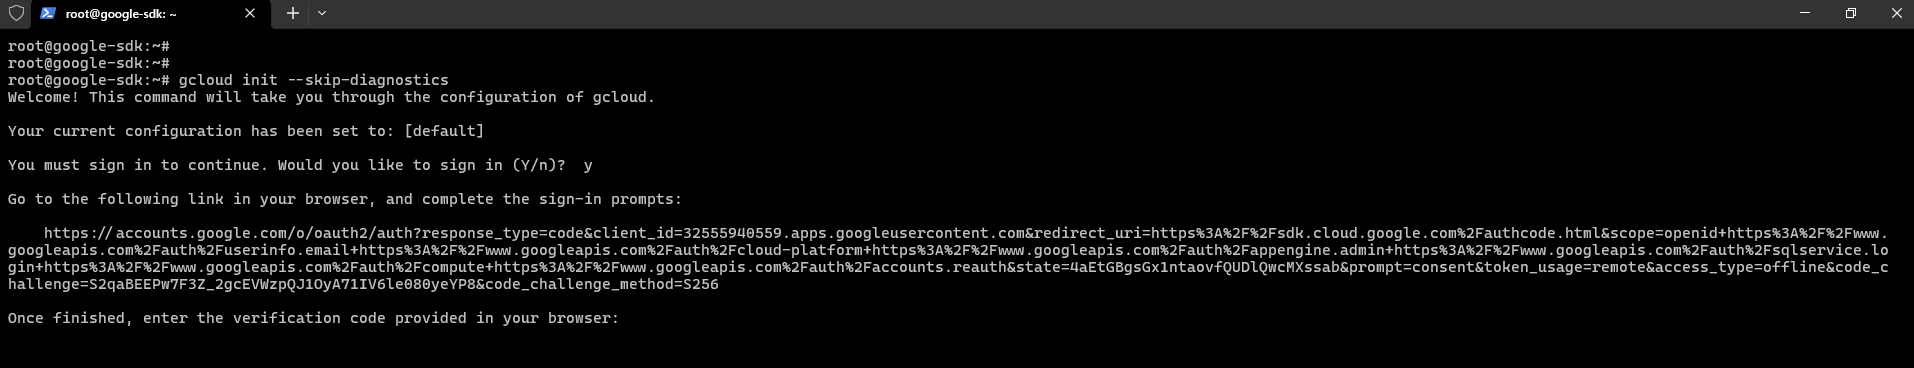1914x368 pixels.
Task: Expand the new-tab profile dropdown chevron
Action: 322,13
